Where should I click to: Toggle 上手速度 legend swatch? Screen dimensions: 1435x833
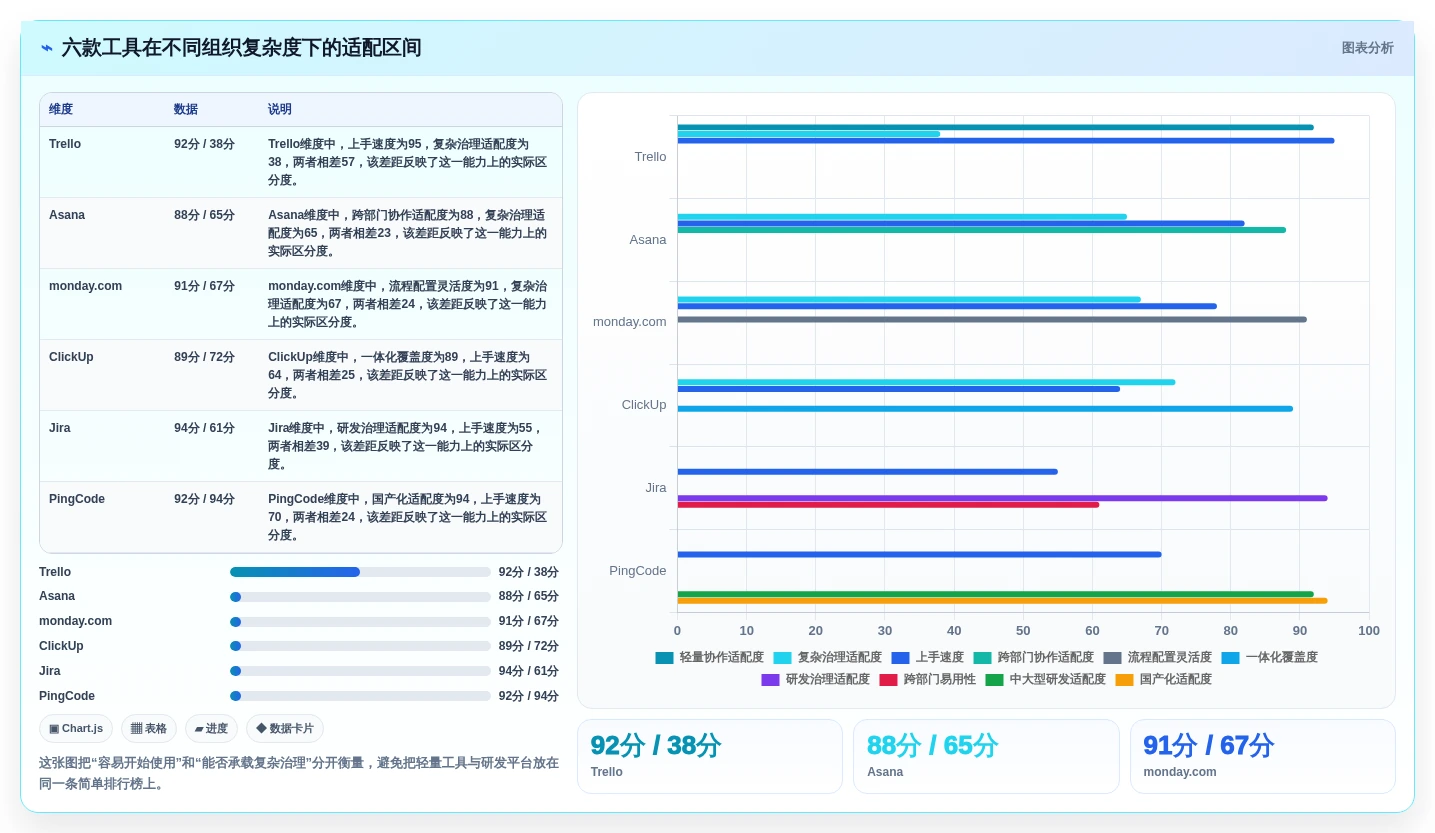[900, 658]
